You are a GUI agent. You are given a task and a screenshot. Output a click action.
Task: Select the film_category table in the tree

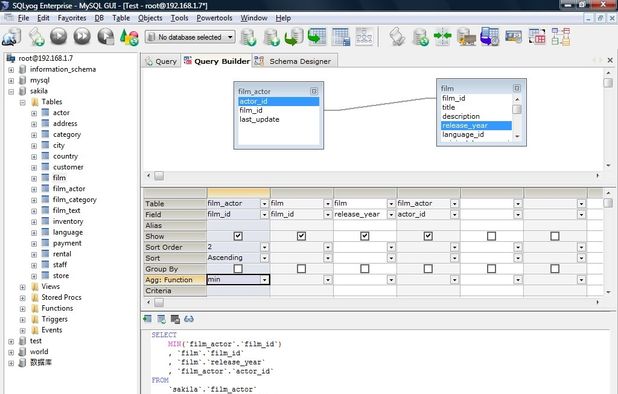tap(74, 200)
